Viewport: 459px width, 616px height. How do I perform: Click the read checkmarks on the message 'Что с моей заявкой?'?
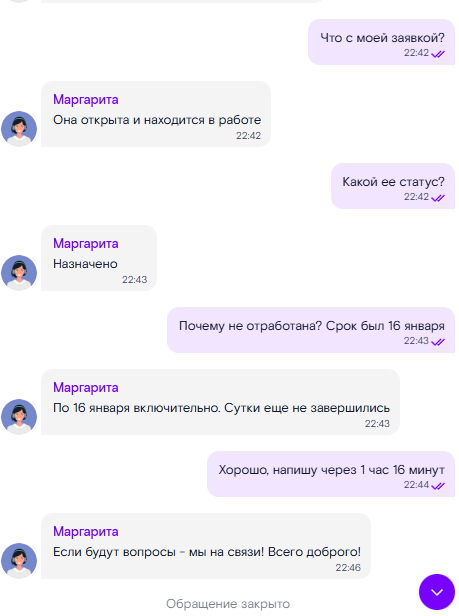pos(438,54)
